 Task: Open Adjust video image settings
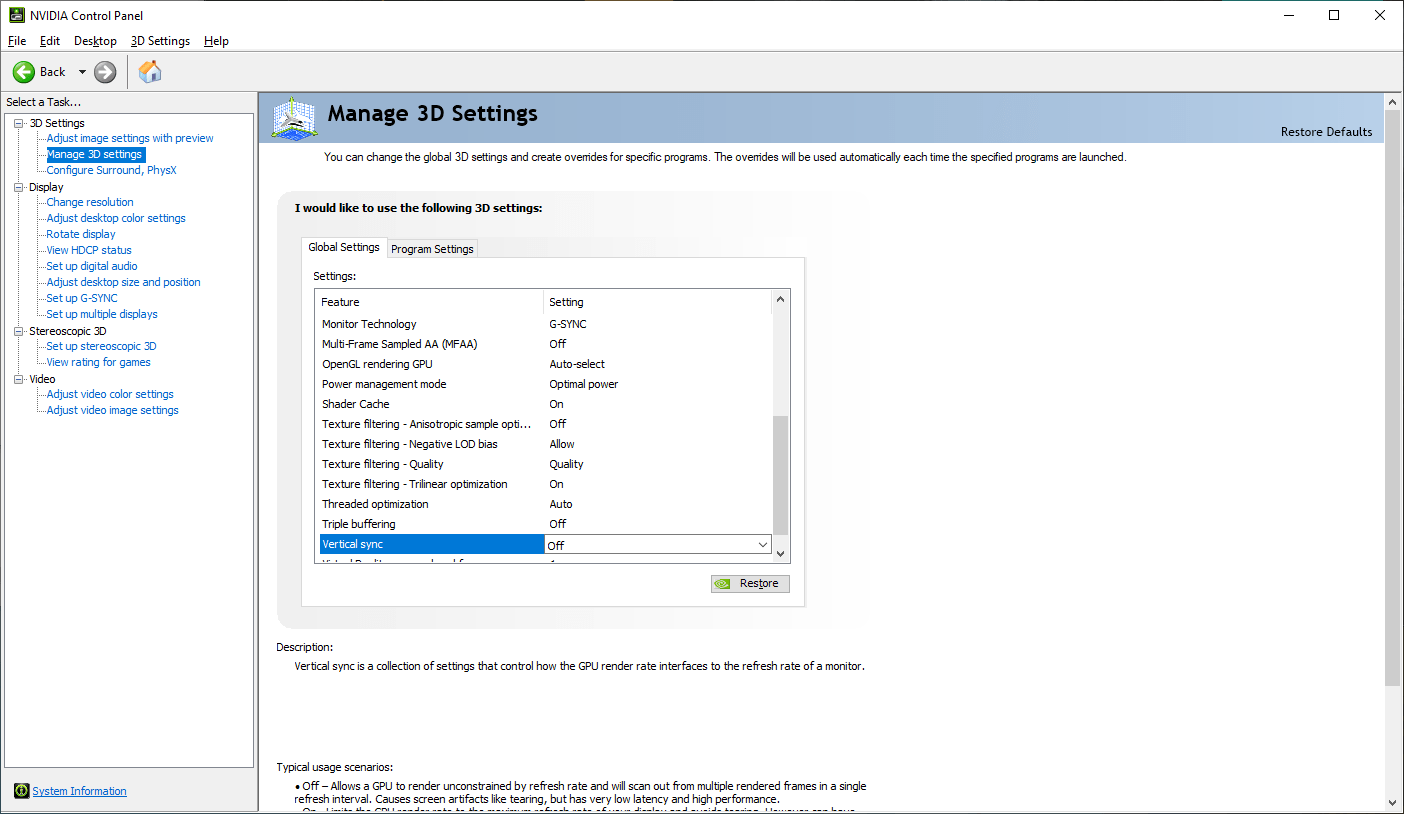[x=112, y=410]
